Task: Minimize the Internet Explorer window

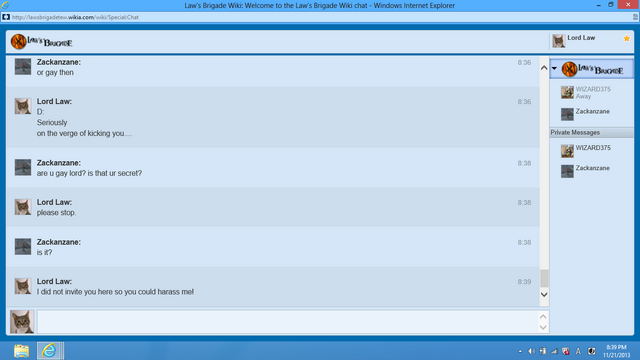Action: 598,5
